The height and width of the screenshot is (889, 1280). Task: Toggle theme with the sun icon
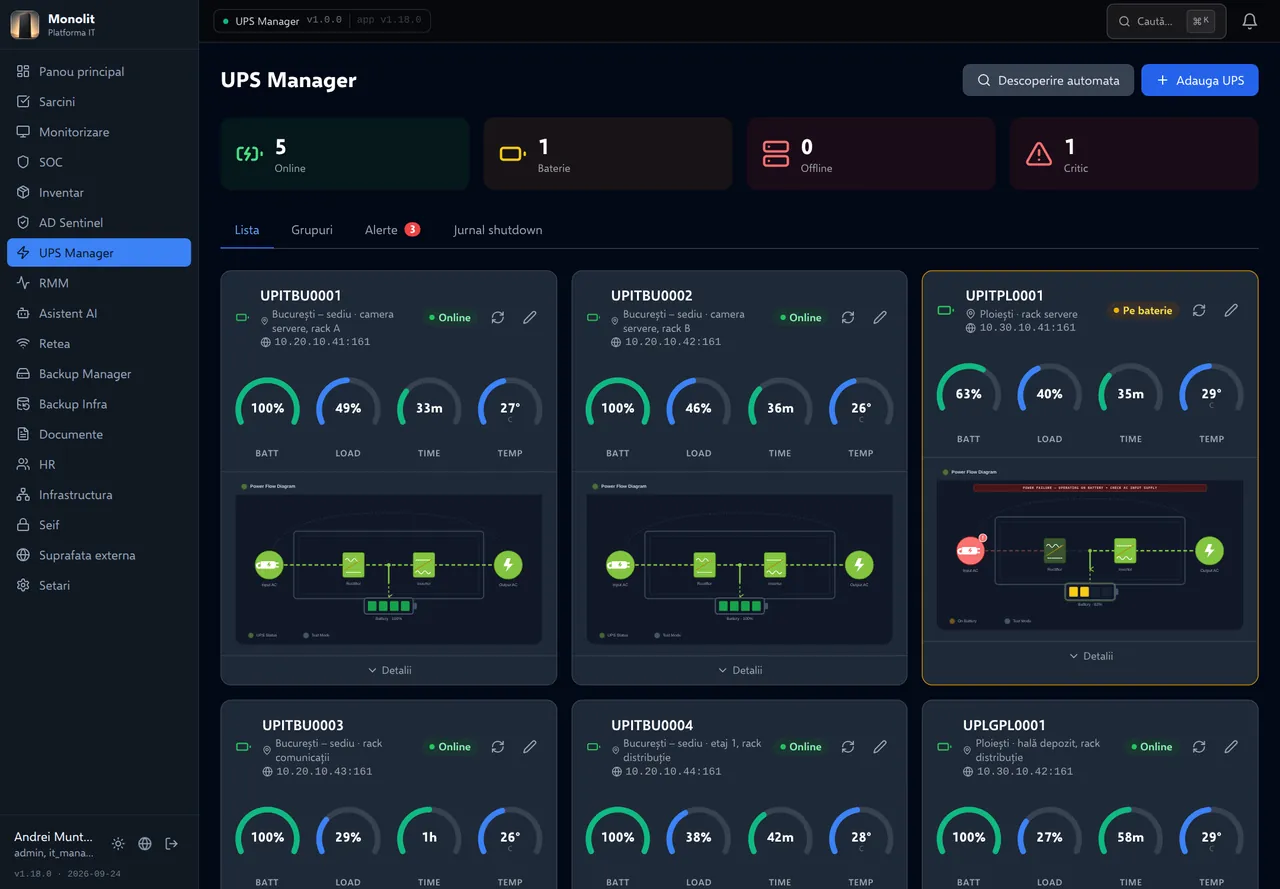point(118,844)
